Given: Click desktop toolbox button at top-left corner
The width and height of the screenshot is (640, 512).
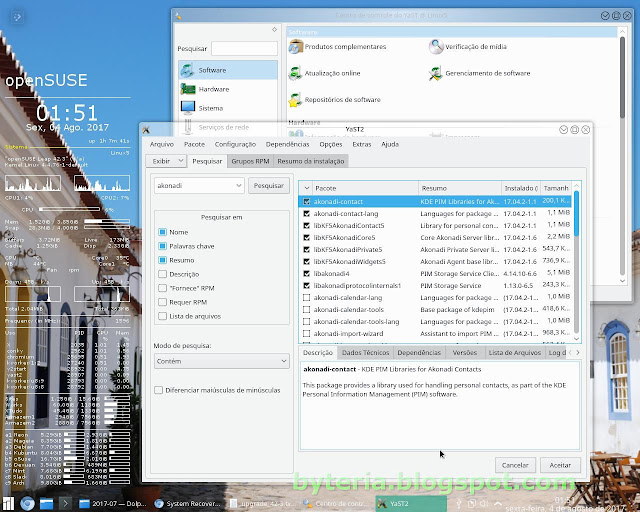Looking at the screenshot, I should pyautogui.click(x=17, y=17).
